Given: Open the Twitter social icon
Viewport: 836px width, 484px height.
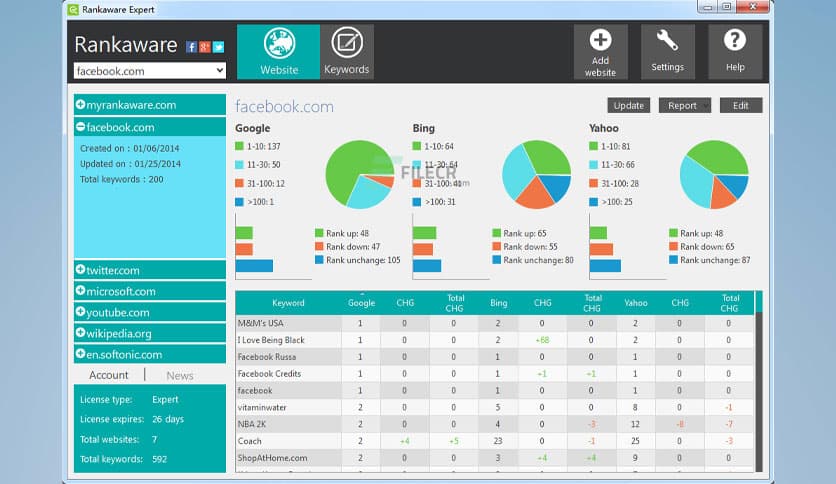Looking at the screenshot, I should (219, 47).
